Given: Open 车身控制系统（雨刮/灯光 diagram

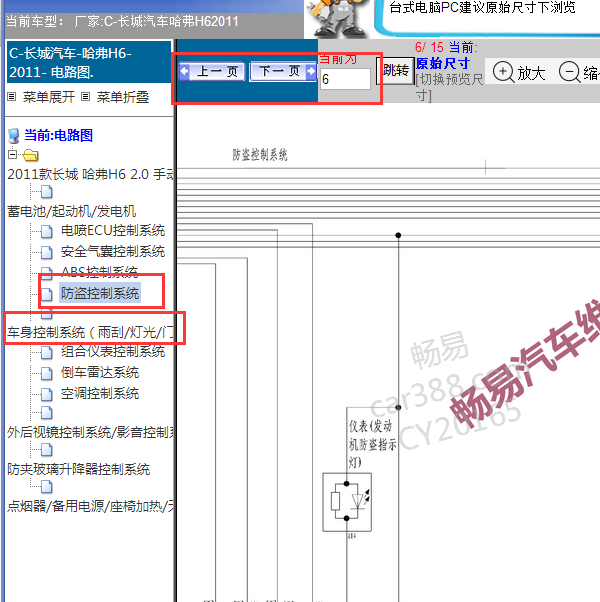Looking at the screenshot, I should (90, 332).
